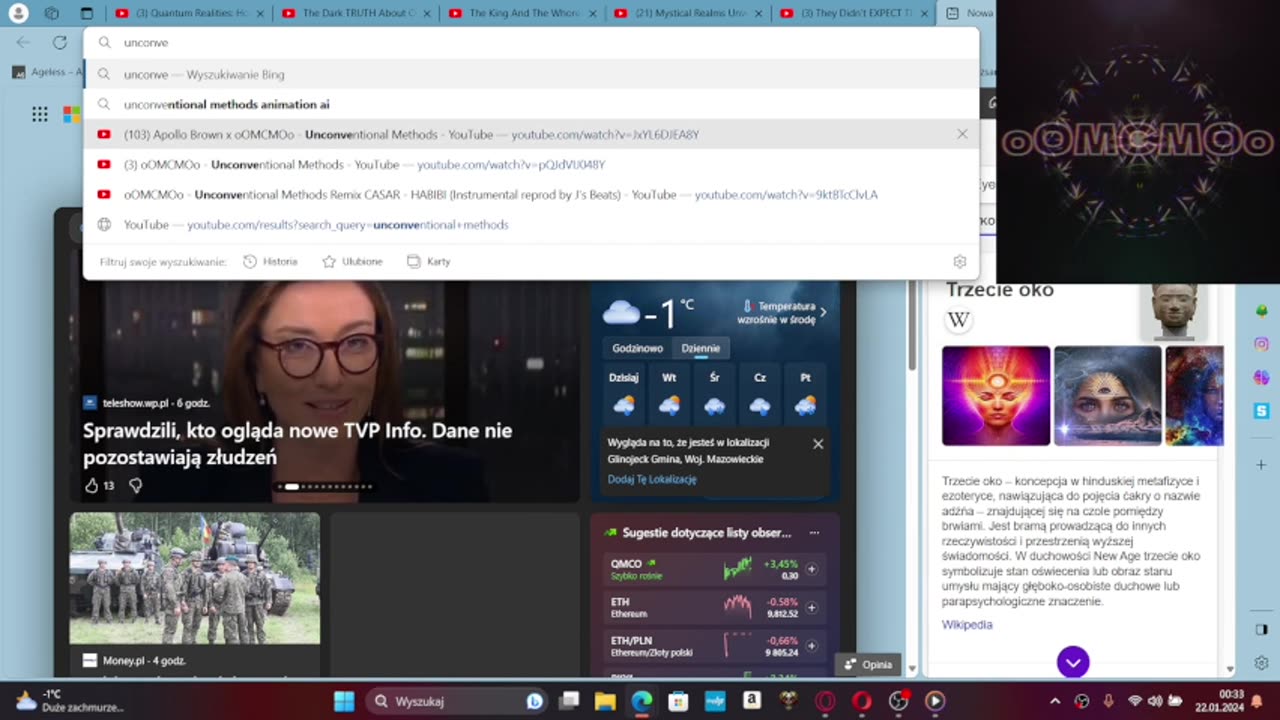Click the taskbar Wyszukaj search box
The width and height of the screenshot is (1280, 720).
point(459,701)
